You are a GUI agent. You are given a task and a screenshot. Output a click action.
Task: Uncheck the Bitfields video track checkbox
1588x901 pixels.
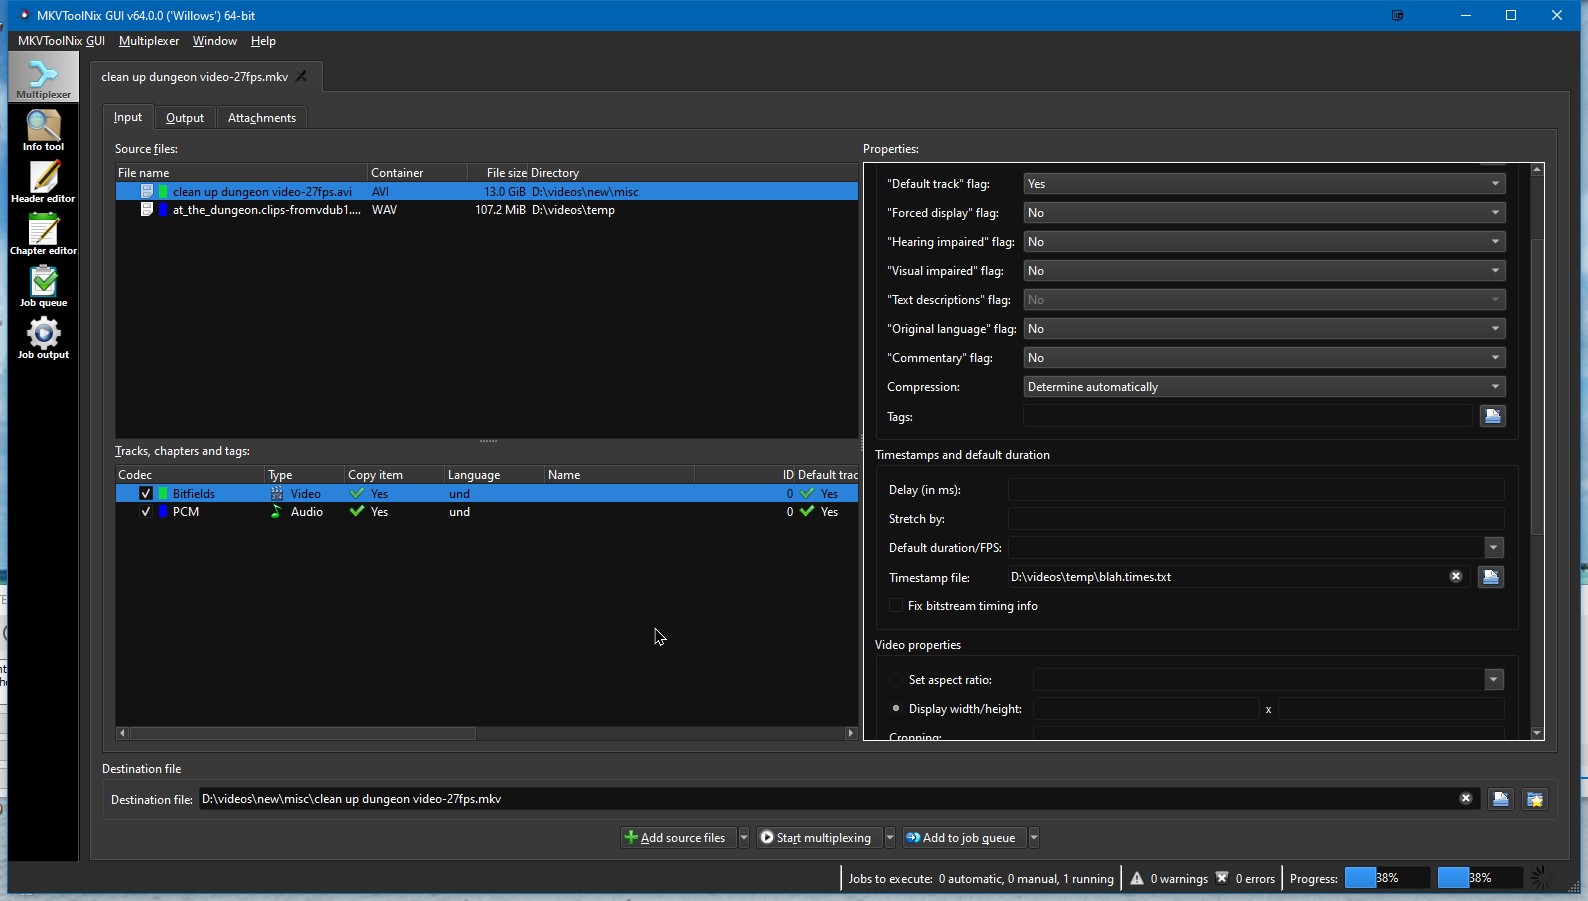(x=146, y=494)
